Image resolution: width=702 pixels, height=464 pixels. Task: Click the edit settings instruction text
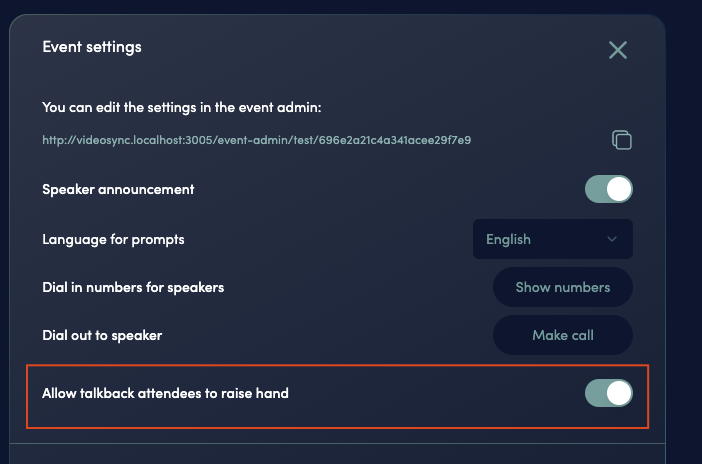point(181,107)
